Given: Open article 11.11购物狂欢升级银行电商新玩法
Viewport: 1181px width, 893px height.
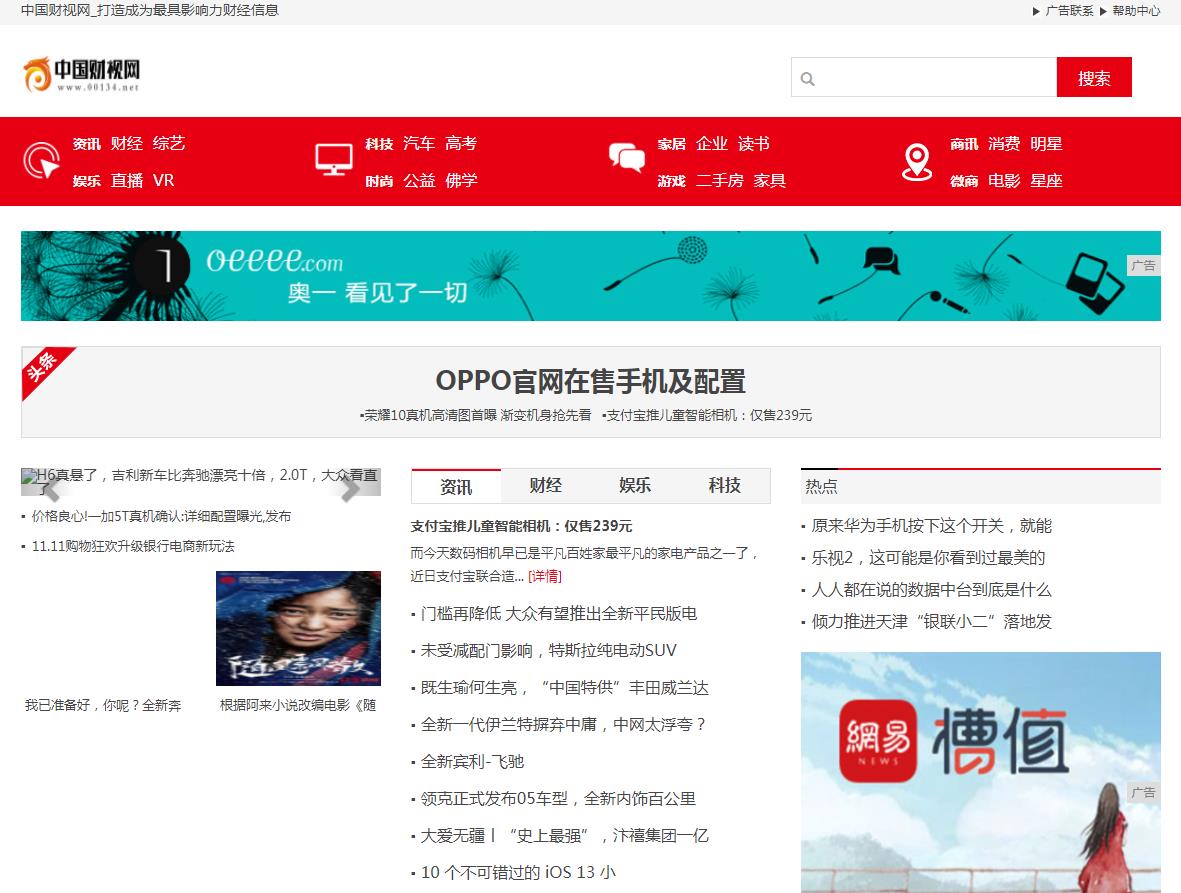Looking at the screenshot, I should click(133, 547).
